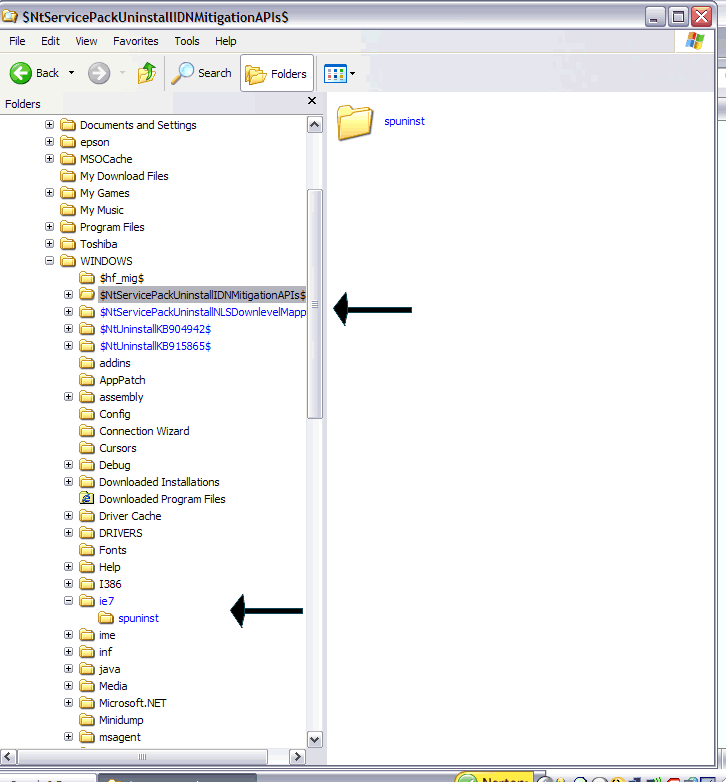The image size is (726, 782).
Task: Expand the MSOCache folder node
Action: click(x=49, y=159)
